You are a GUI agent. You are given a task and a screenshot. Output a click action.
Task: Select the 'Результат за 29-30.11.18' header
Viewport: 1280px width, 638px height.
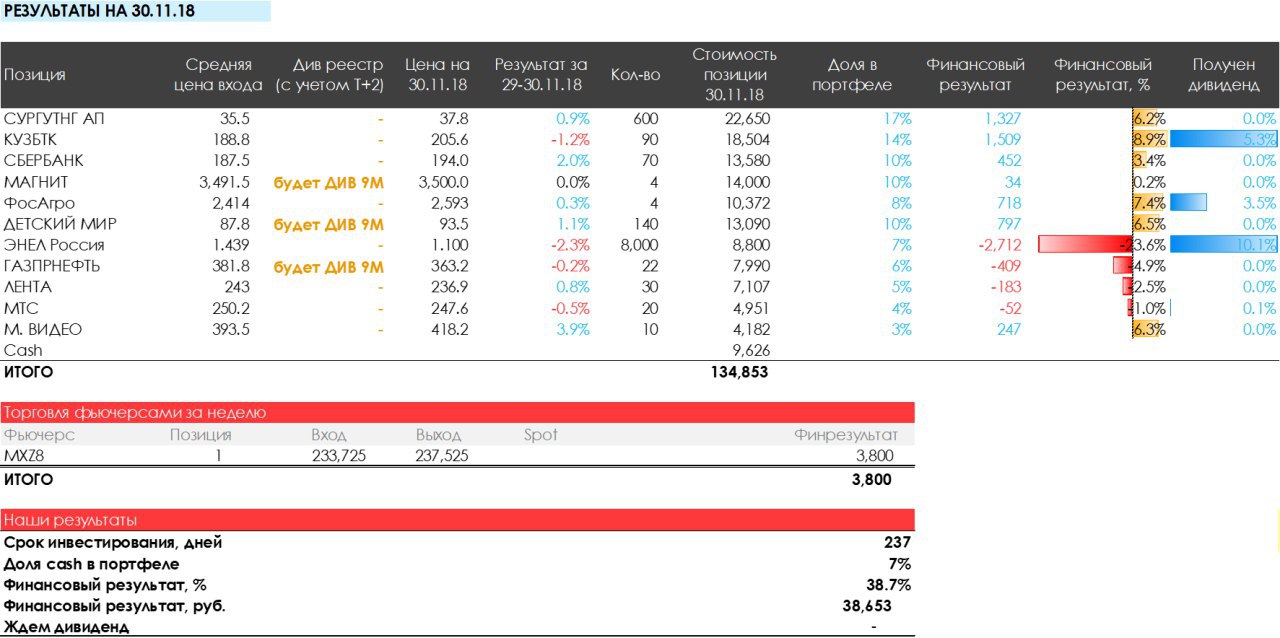541,75
